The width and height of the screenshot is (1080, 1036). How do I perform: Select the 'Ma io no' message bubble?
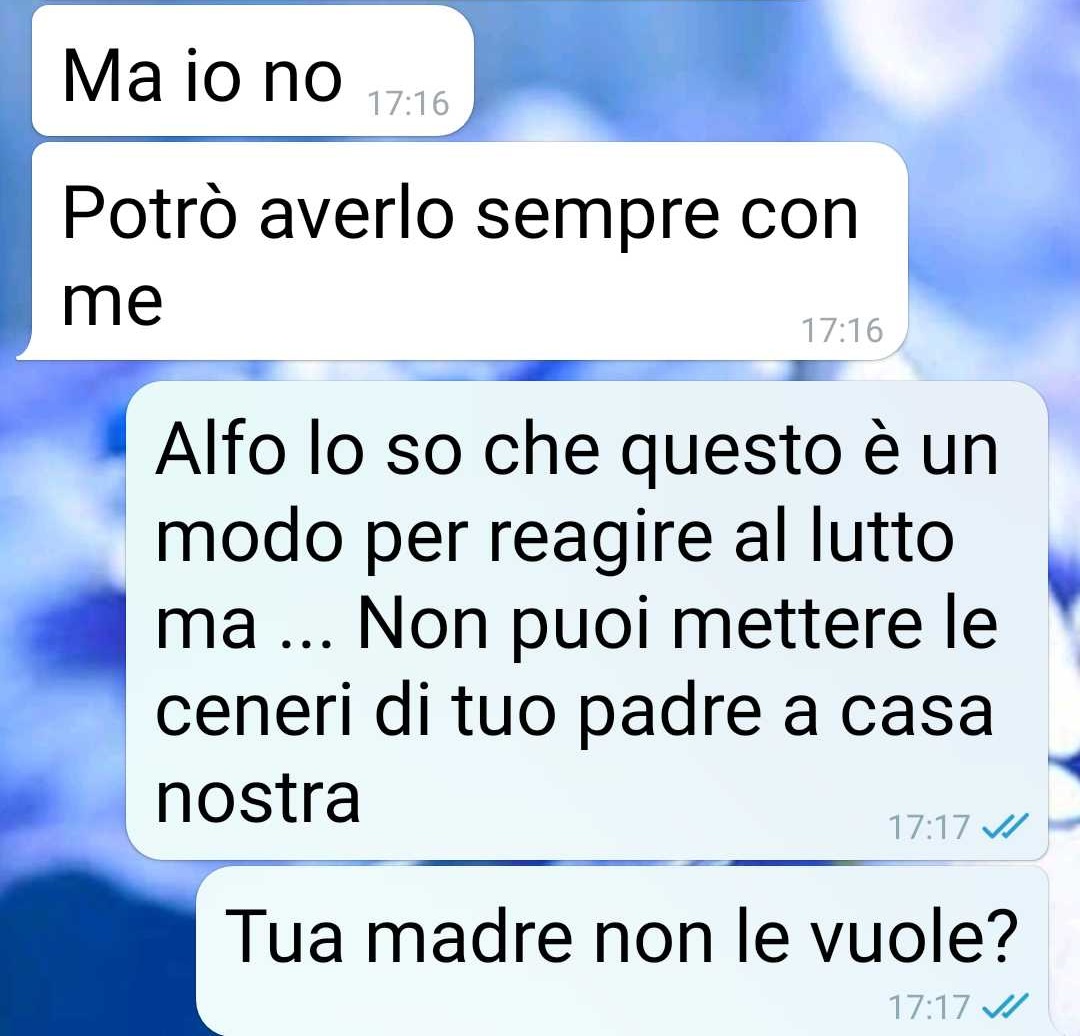click(253, 70)
